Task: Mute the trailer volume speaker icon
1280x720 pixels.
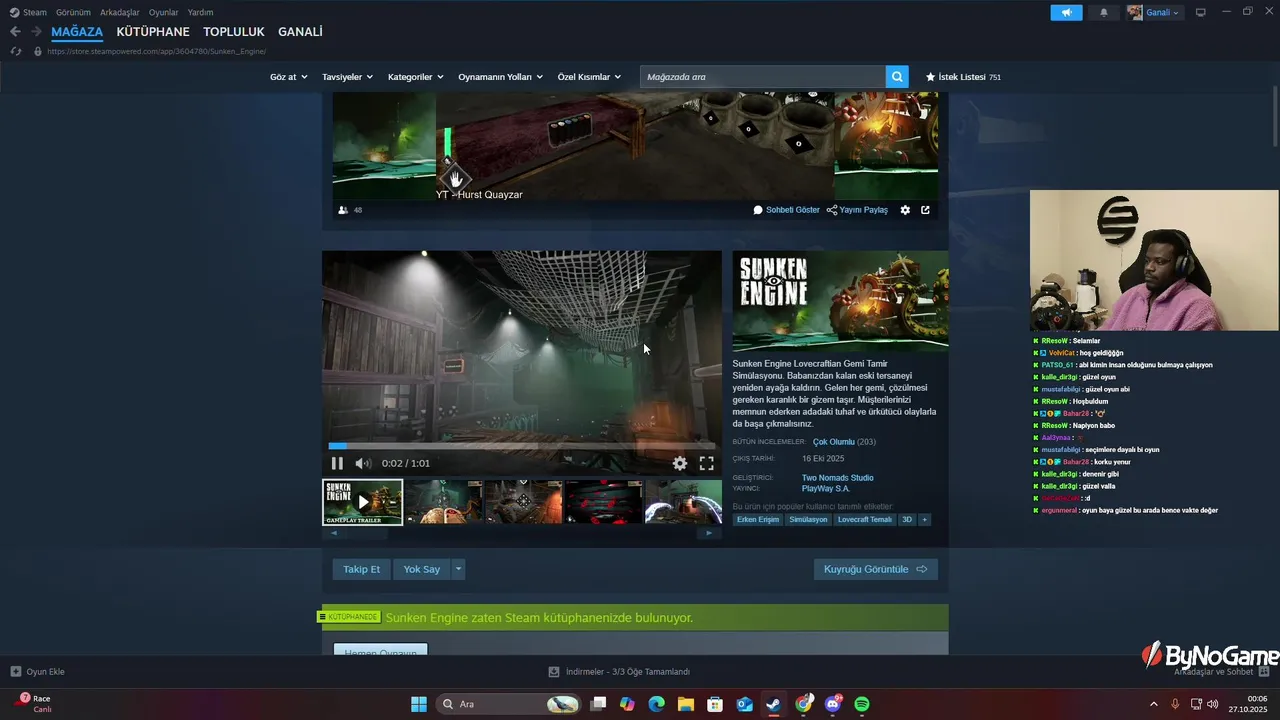Action: pos(363,463)
